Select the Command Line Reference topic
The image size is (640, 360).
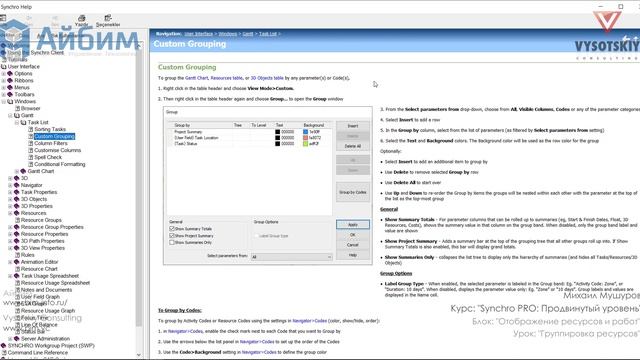[38, 352]
